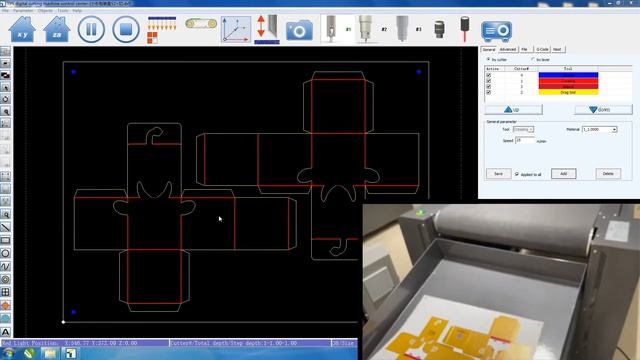
Task: Toggle Active checkbox for cutter 4 row
Action: [x=489, y=76]
